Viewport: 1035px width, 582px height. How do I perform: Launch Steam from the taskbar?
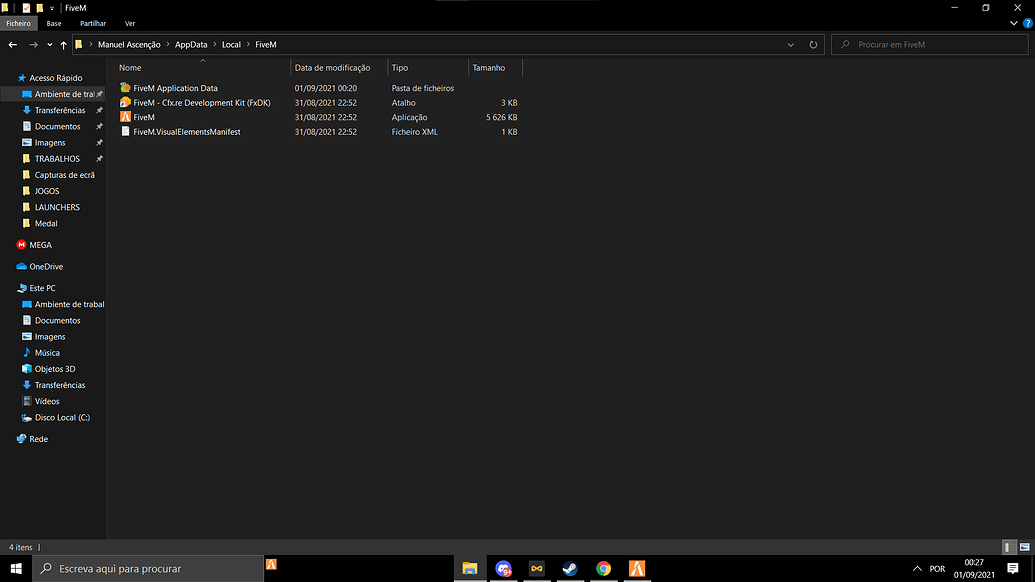(570, 568)
